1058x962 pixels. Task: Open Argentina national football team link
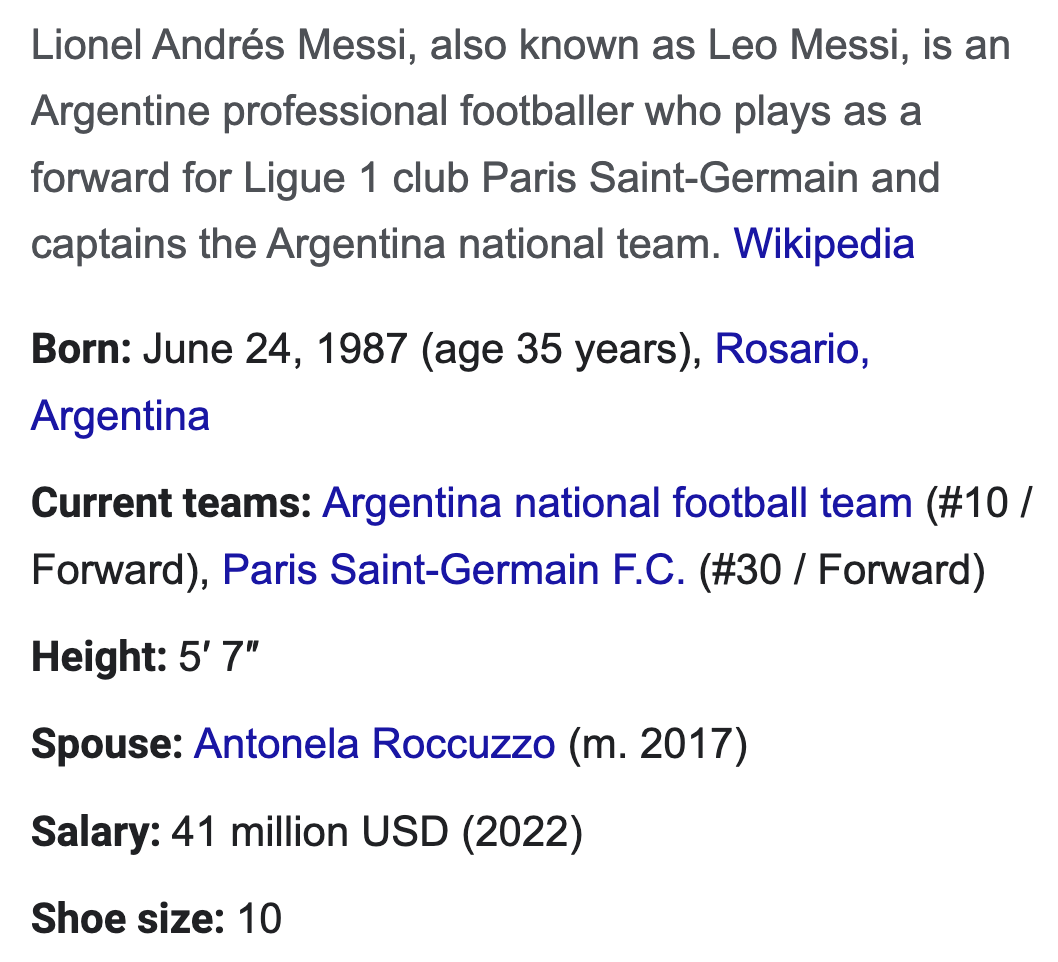(617, 503)
